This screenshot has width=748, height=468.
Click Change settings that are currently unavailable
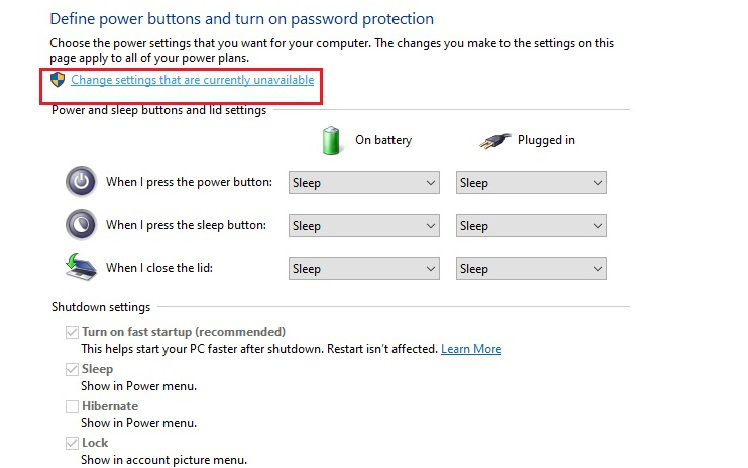[192, 80]
